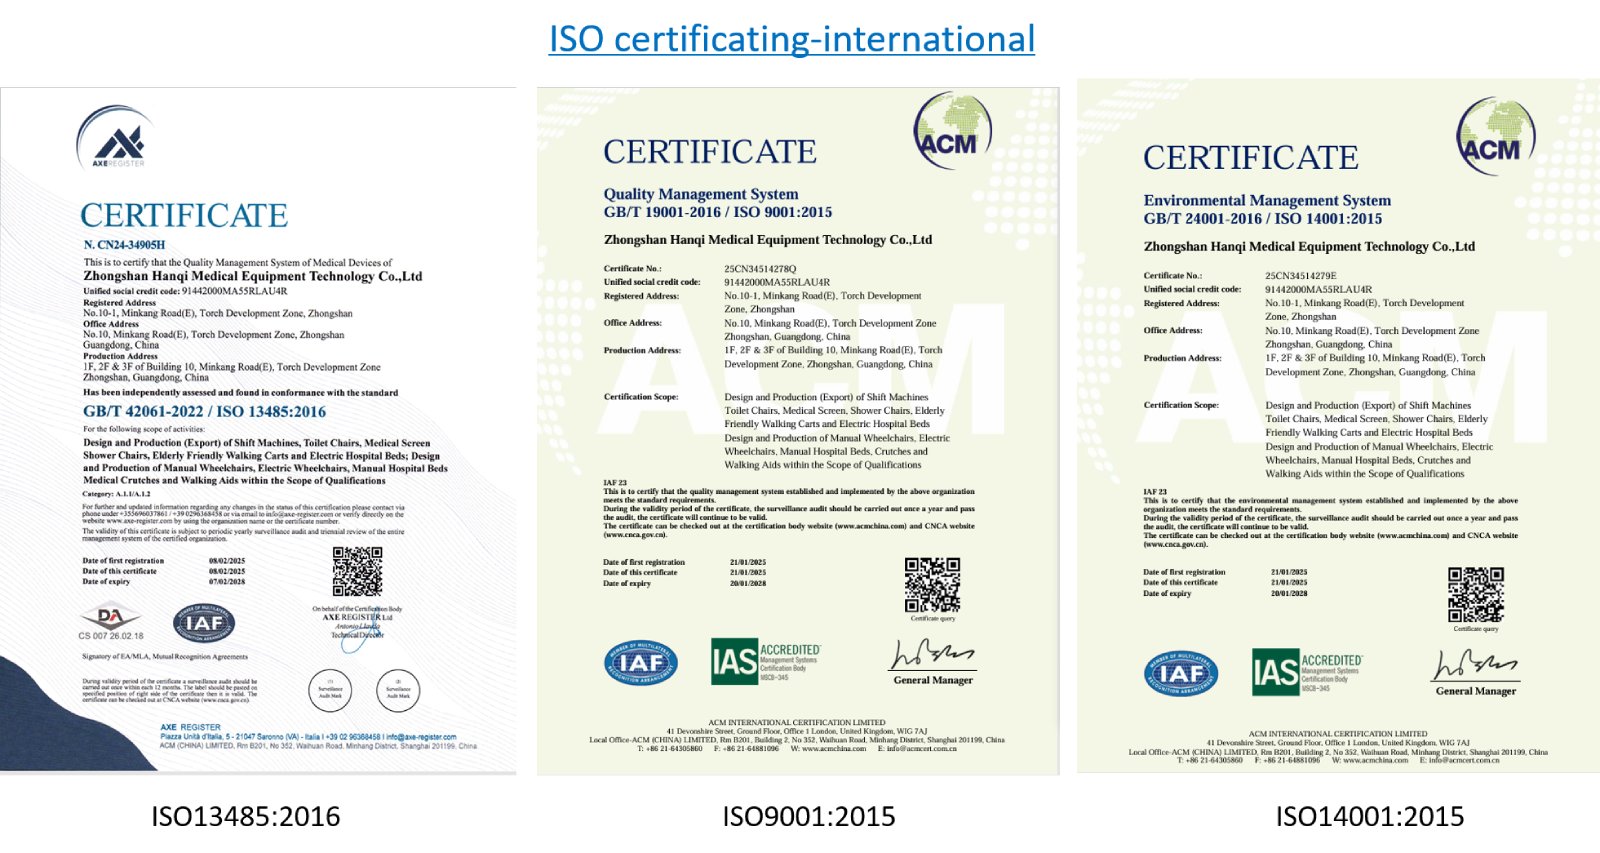Click the IAF seal on the Quality certificate
Image resolution: width=1600 pixels, height=853 pixels.
(x=641, y=663)
